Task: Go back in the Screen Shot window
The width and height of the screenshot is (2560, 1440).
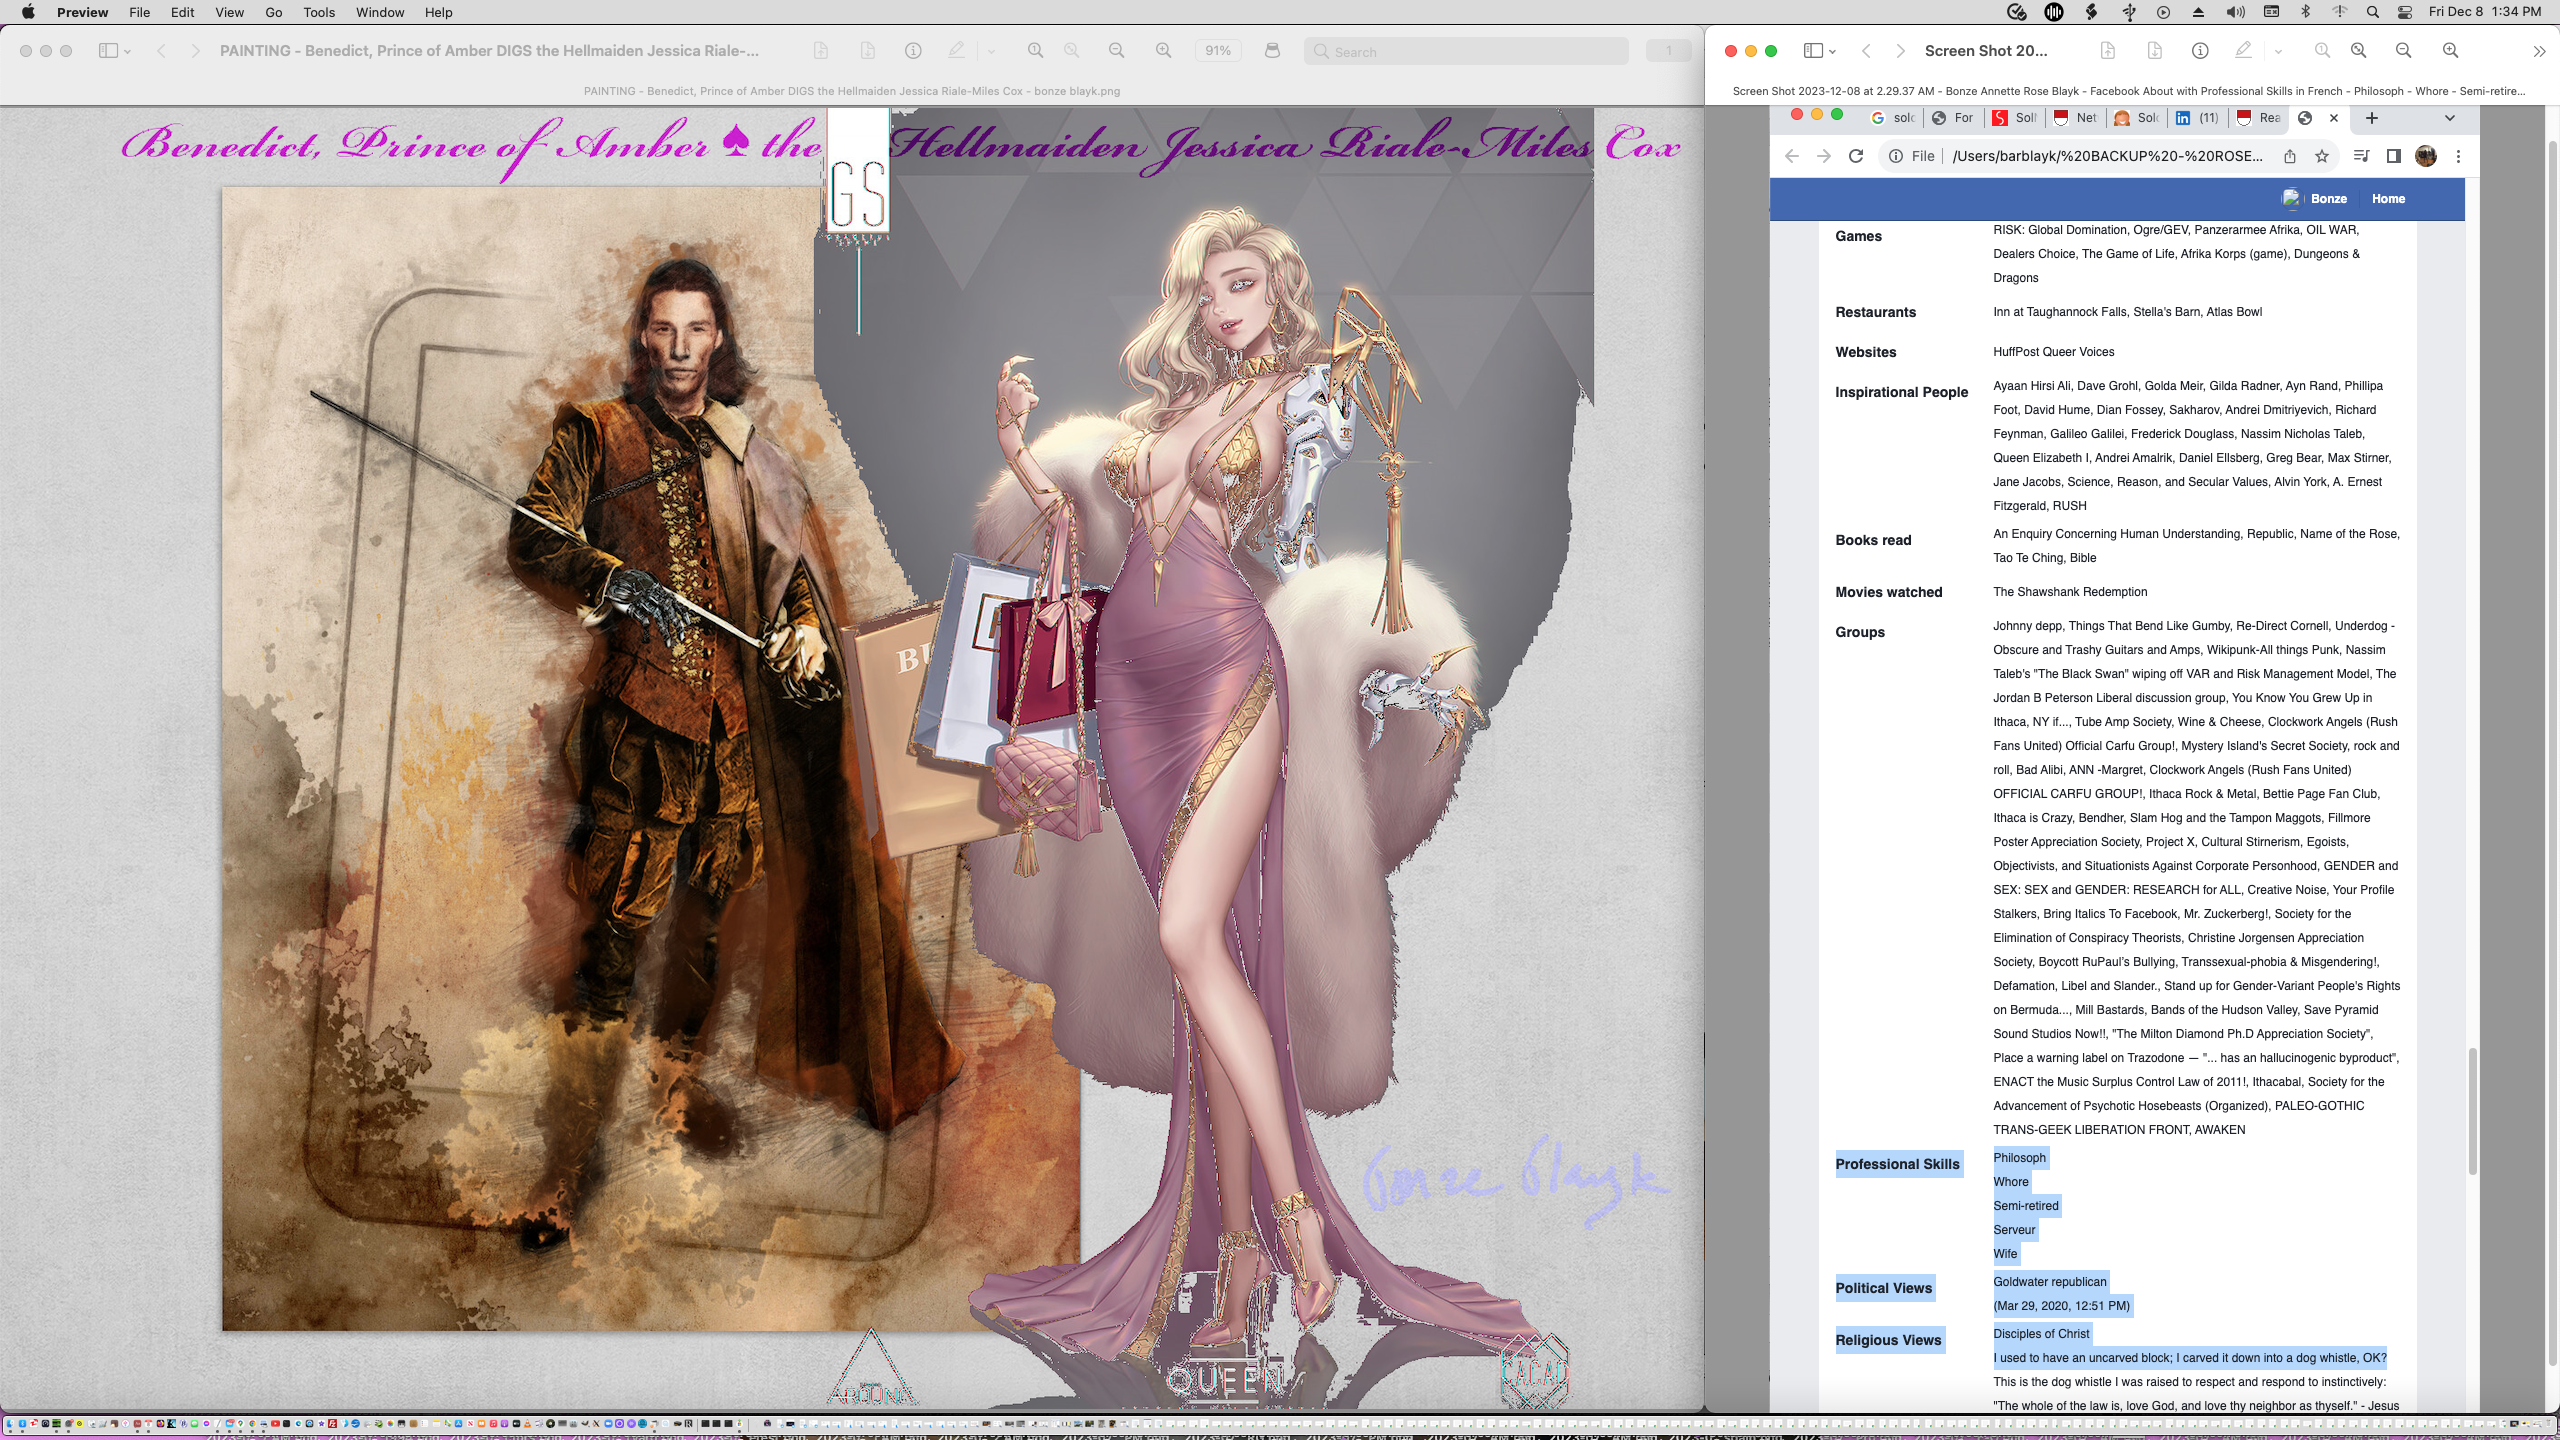Action: click(x=1866, y=51)
